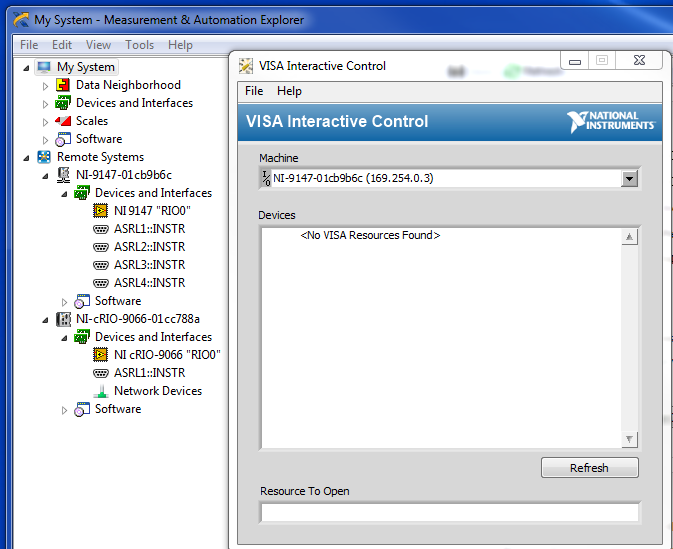
Task: Click the NI 9147 "RIO0" device icon
Action: click(100, 211)
